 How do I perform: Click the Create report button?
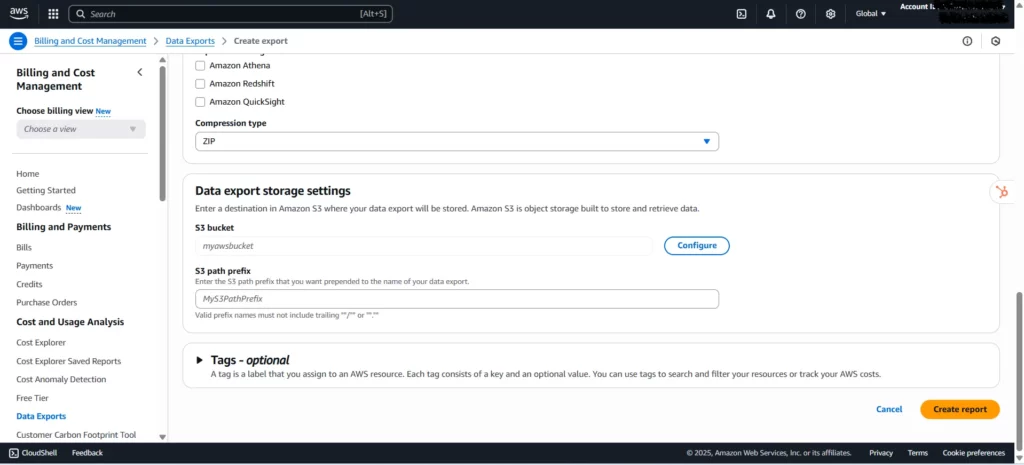coord(959,409)
